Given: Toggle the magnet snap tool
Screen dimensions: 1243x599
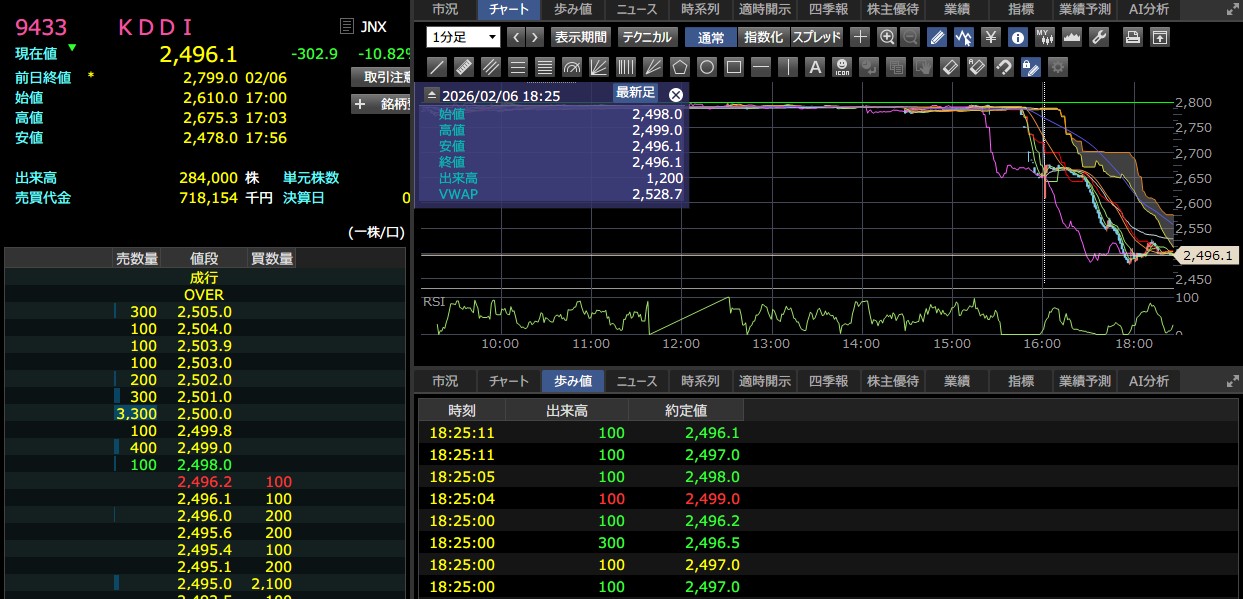Looking at the screenshot, I should click(x=1004, y=67).
